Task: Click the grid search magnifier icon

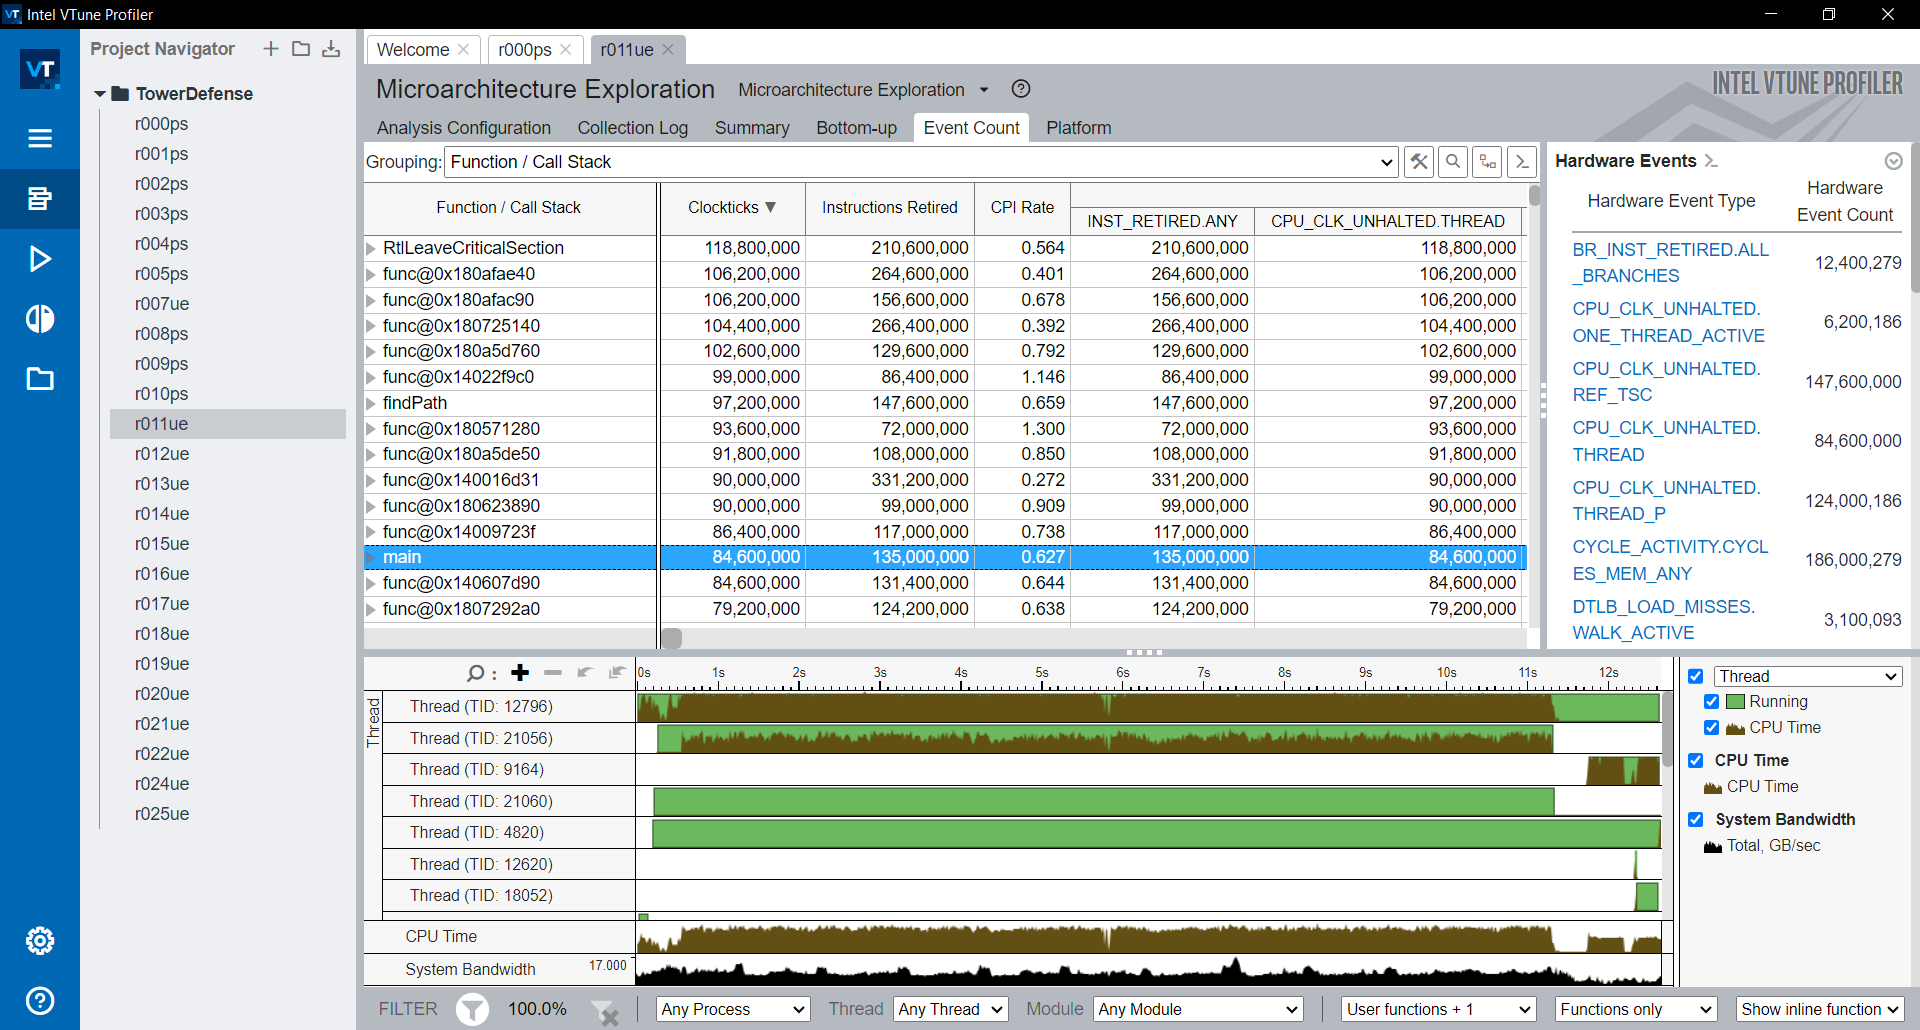Action: [x=1453, y=162]
